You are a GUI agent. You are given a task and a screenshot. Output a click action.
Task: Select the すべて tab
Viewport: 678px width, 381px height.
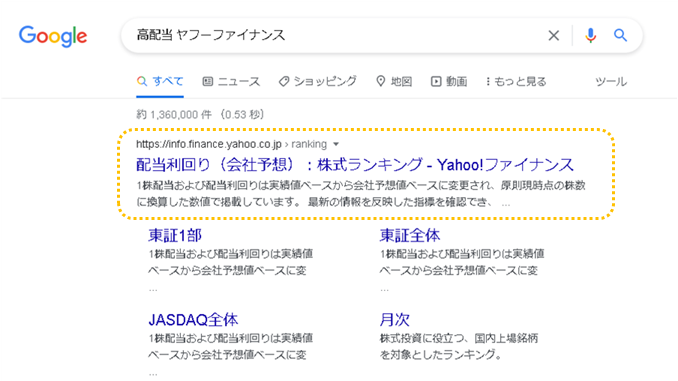pyautogui.click(x=160, y=81)
